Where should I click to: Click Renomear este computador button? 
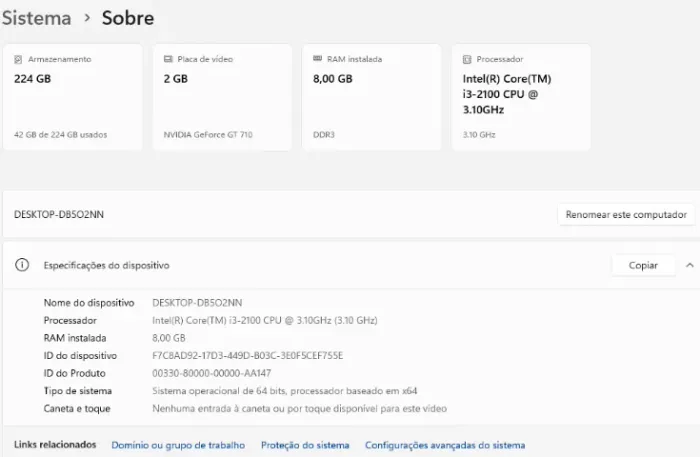pyautogui.click(x=626, y=215)
